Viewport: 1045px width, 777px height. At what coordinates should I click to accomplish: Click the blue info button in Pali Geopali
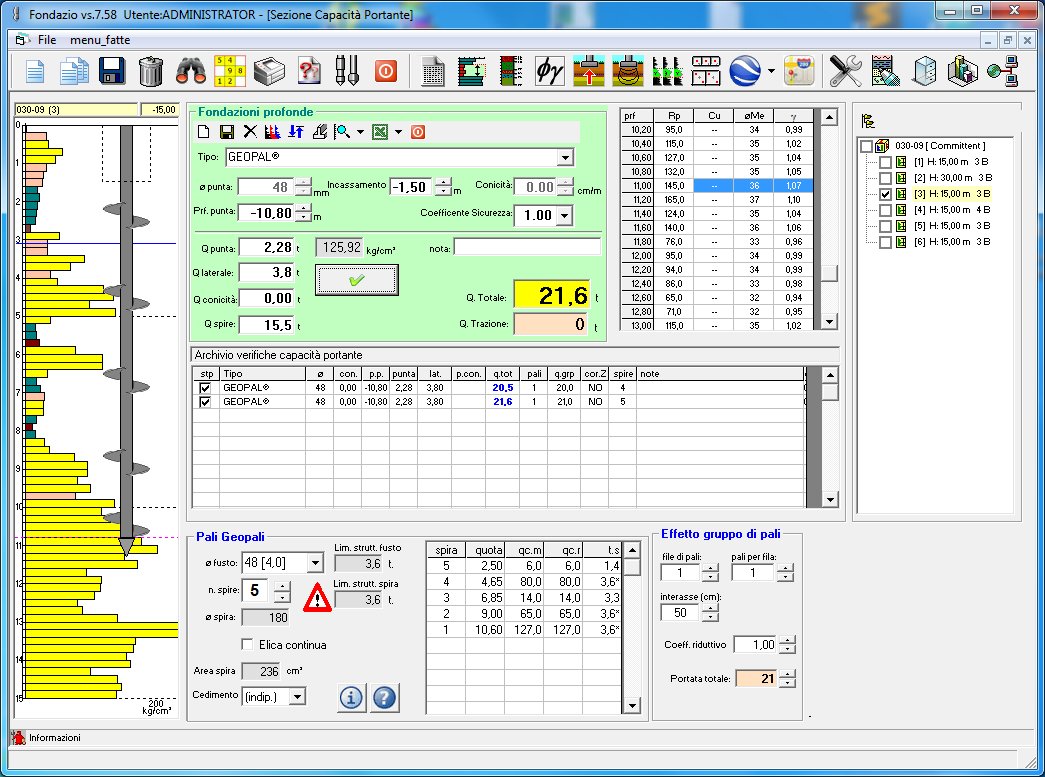(352, 698)
